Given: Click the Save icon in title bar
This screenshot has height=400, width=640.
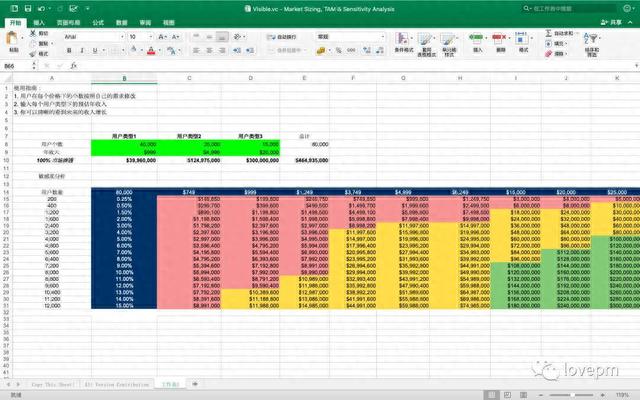Looking at the screenshot, I should pyautogui.click(x=28, y=9).
